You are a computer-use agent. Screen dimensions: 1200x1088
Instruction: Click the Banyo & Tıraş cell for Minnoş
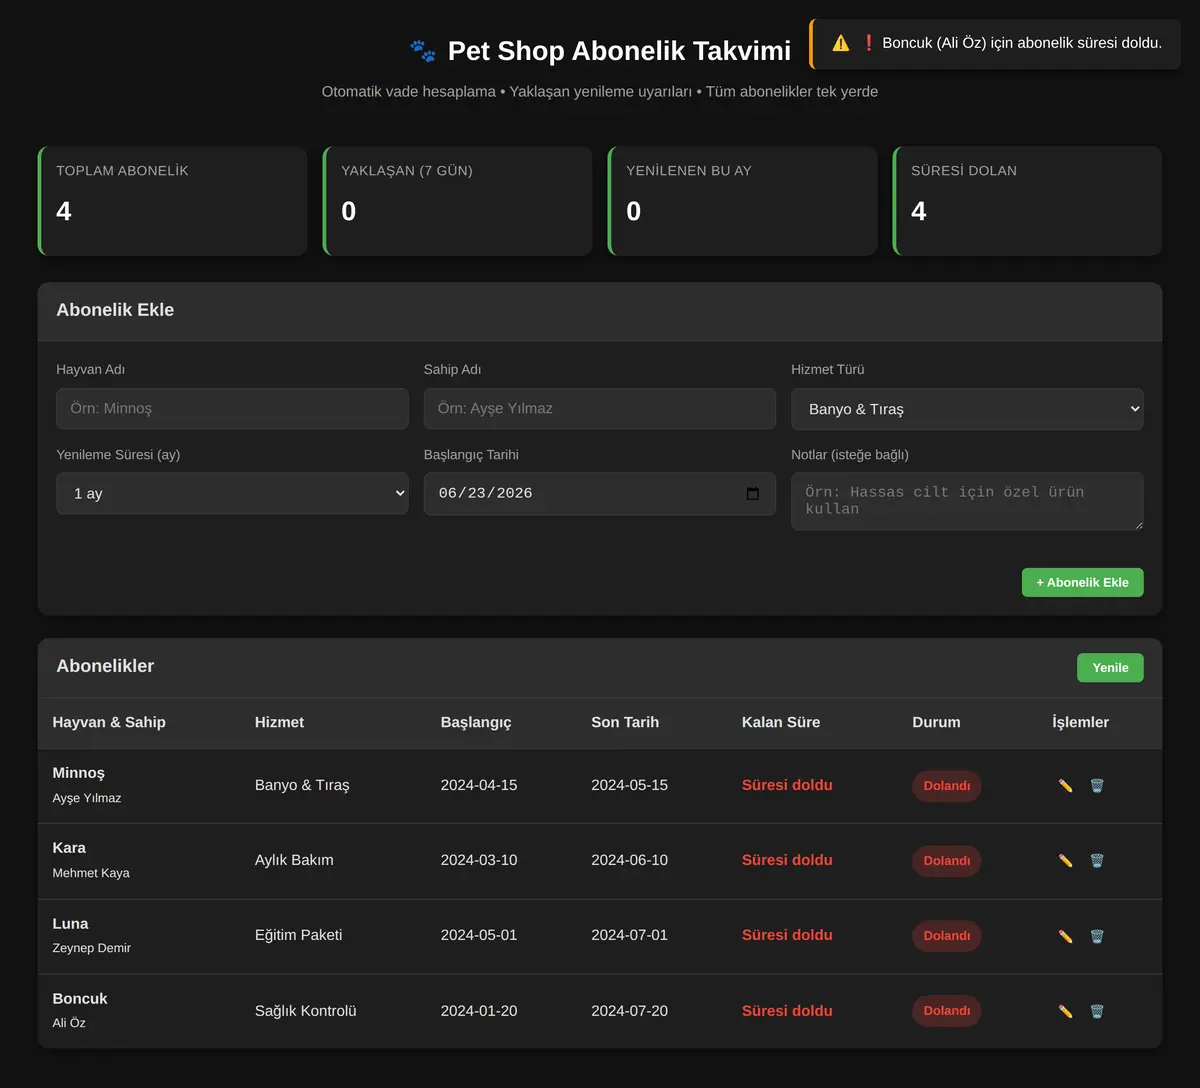point(302,785)
